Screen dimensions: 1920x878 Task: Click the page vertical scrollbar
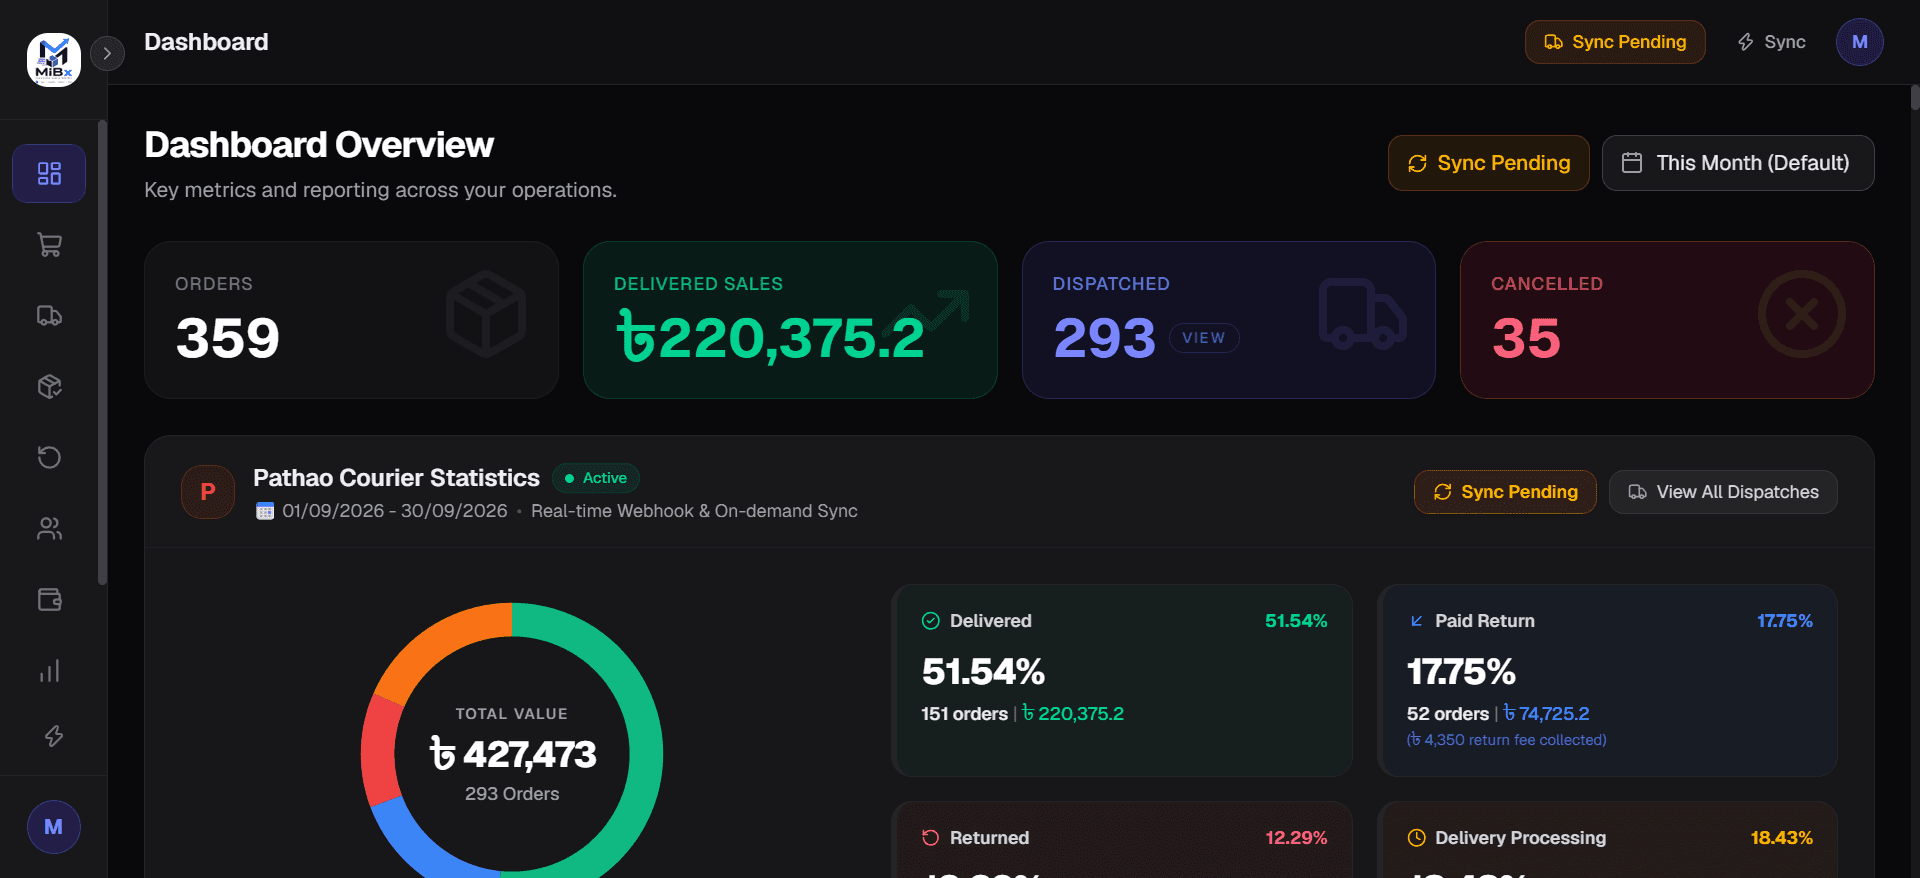coord(1914,98)
